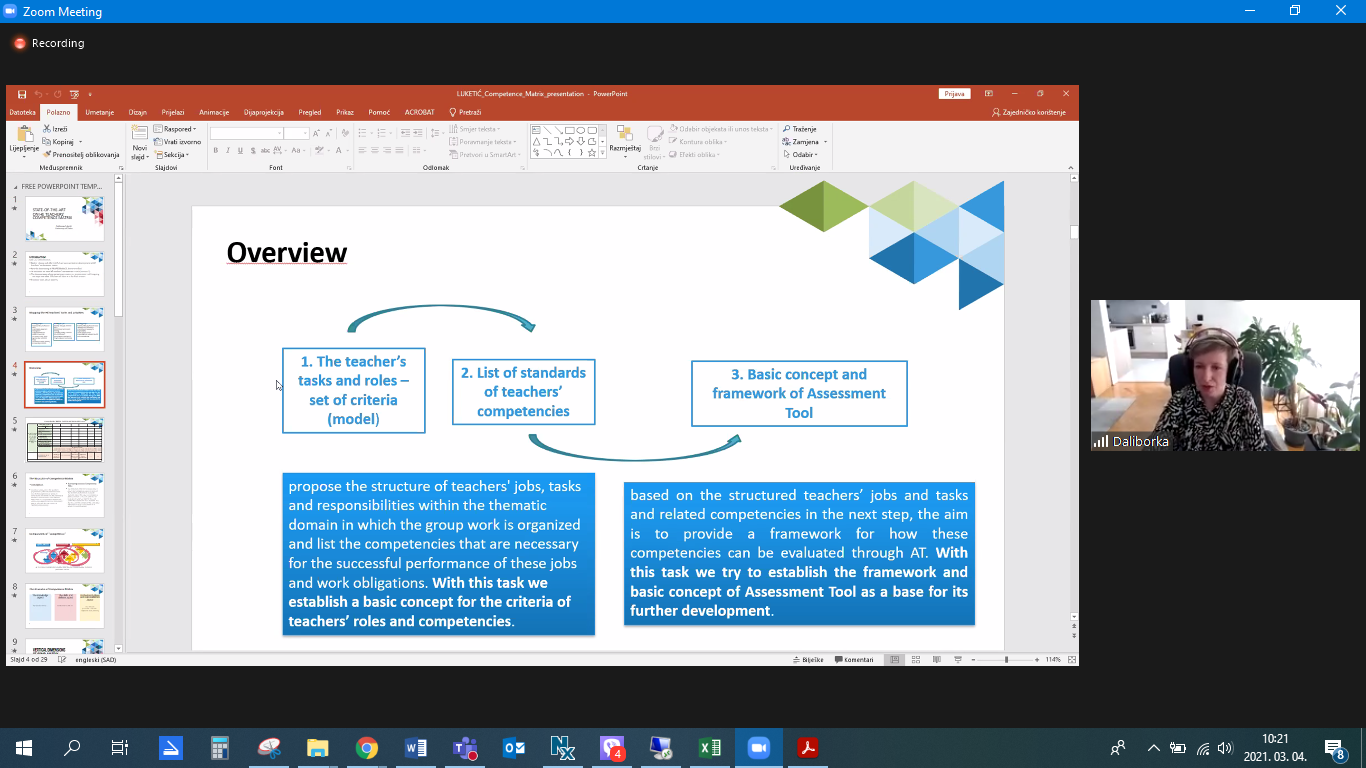This screenshot has height=768, width=1366.
Task: Toggle Bold formatting button
Action: (x=215, y=151)
